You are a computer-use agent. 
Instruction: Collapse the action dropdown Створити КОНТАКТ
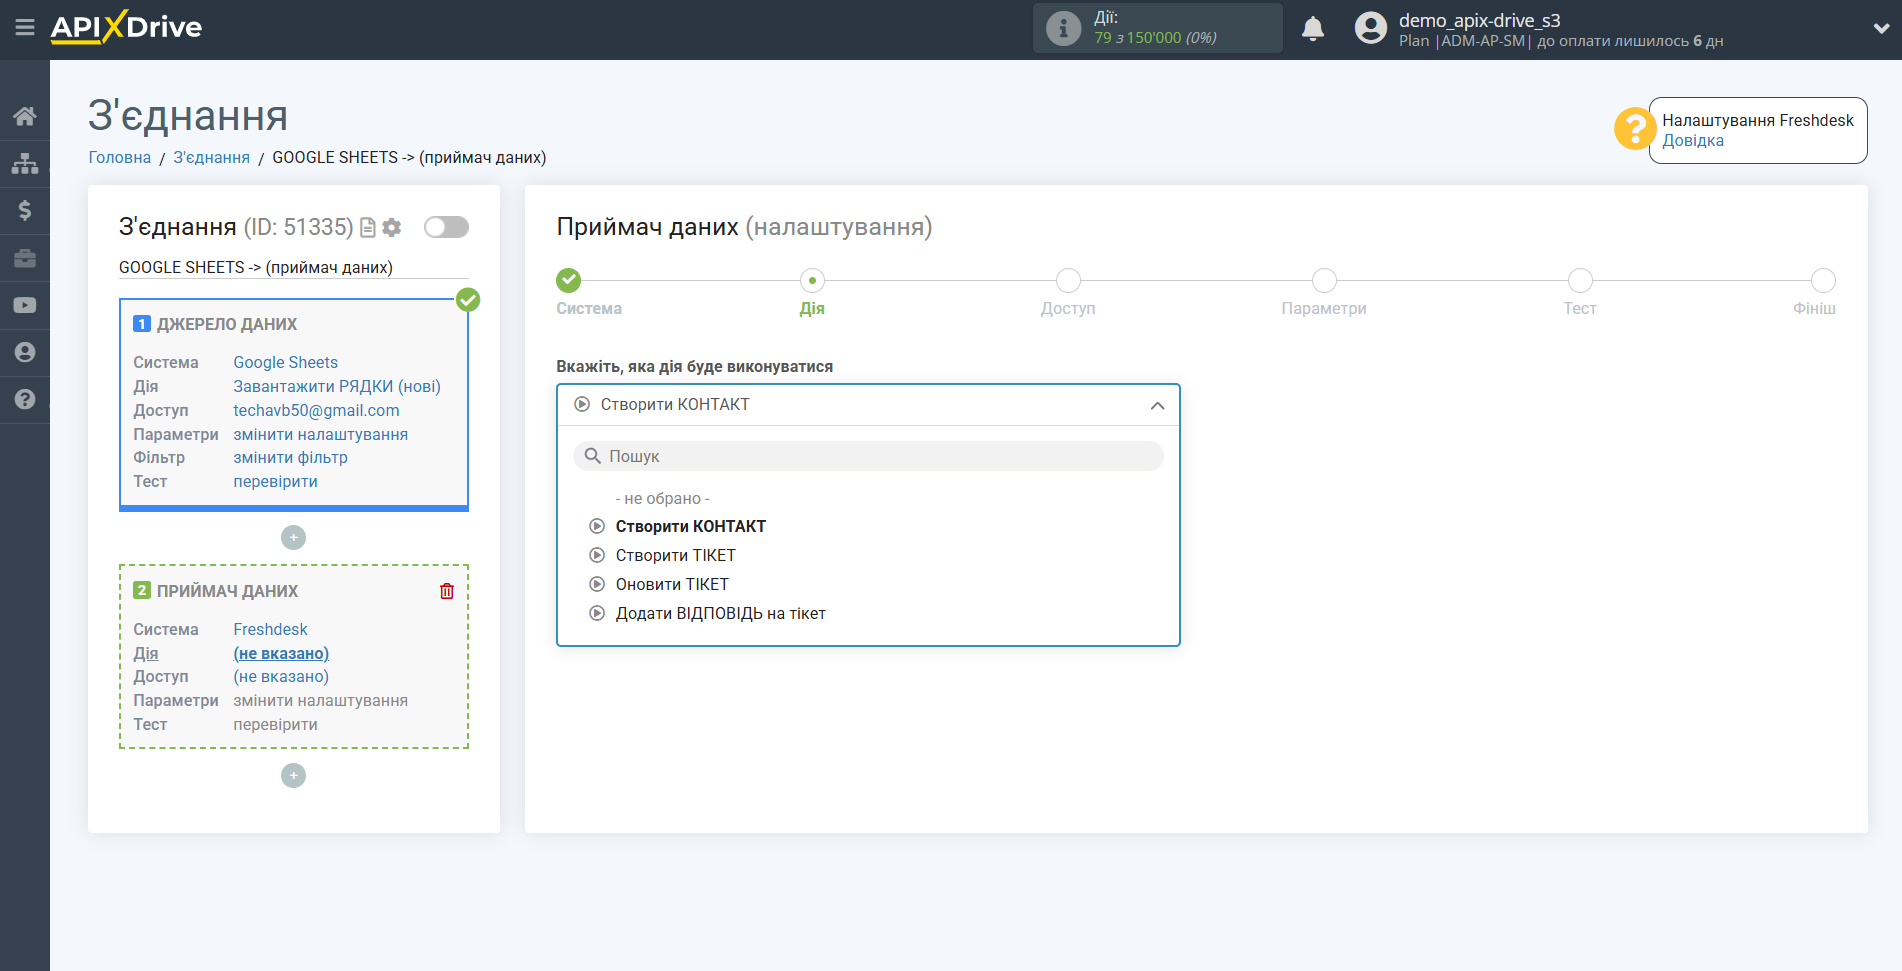[x=868, y=405]
